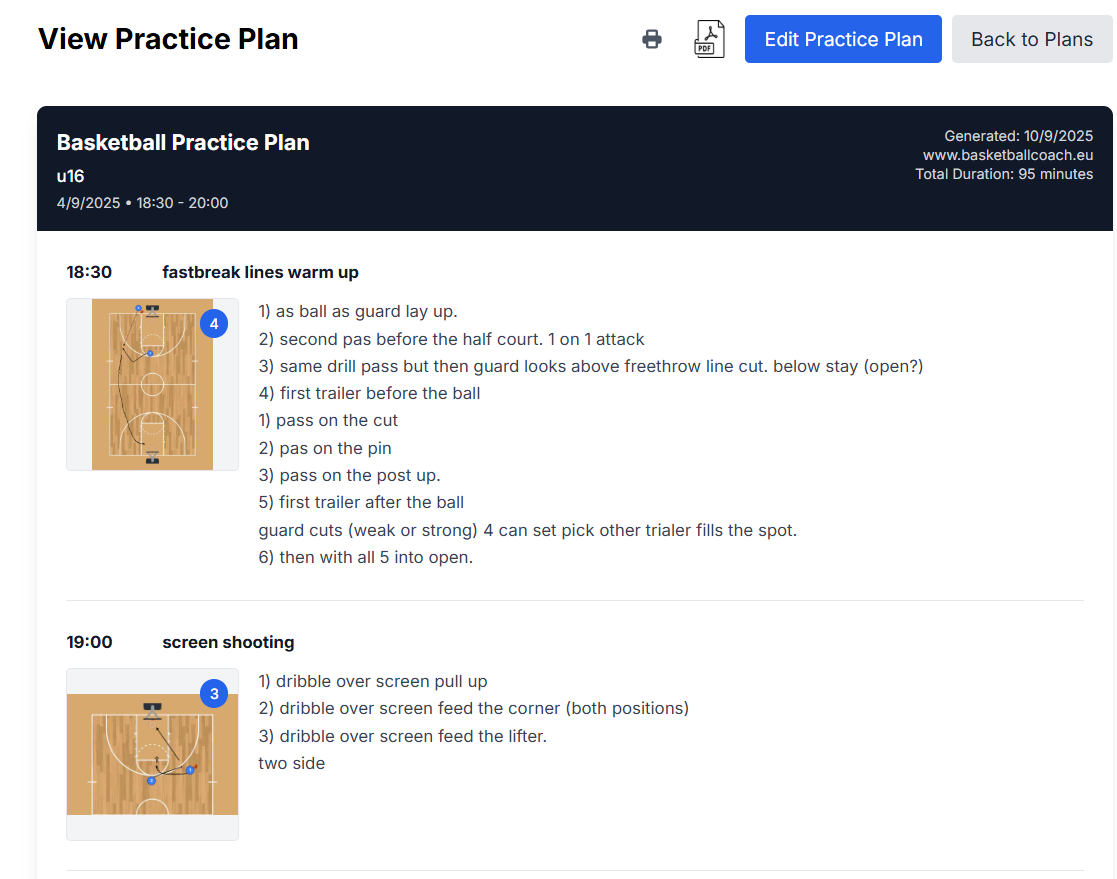Click the 19:00 drill start time
Screen dimensions: 1117x879
[89, 642]
